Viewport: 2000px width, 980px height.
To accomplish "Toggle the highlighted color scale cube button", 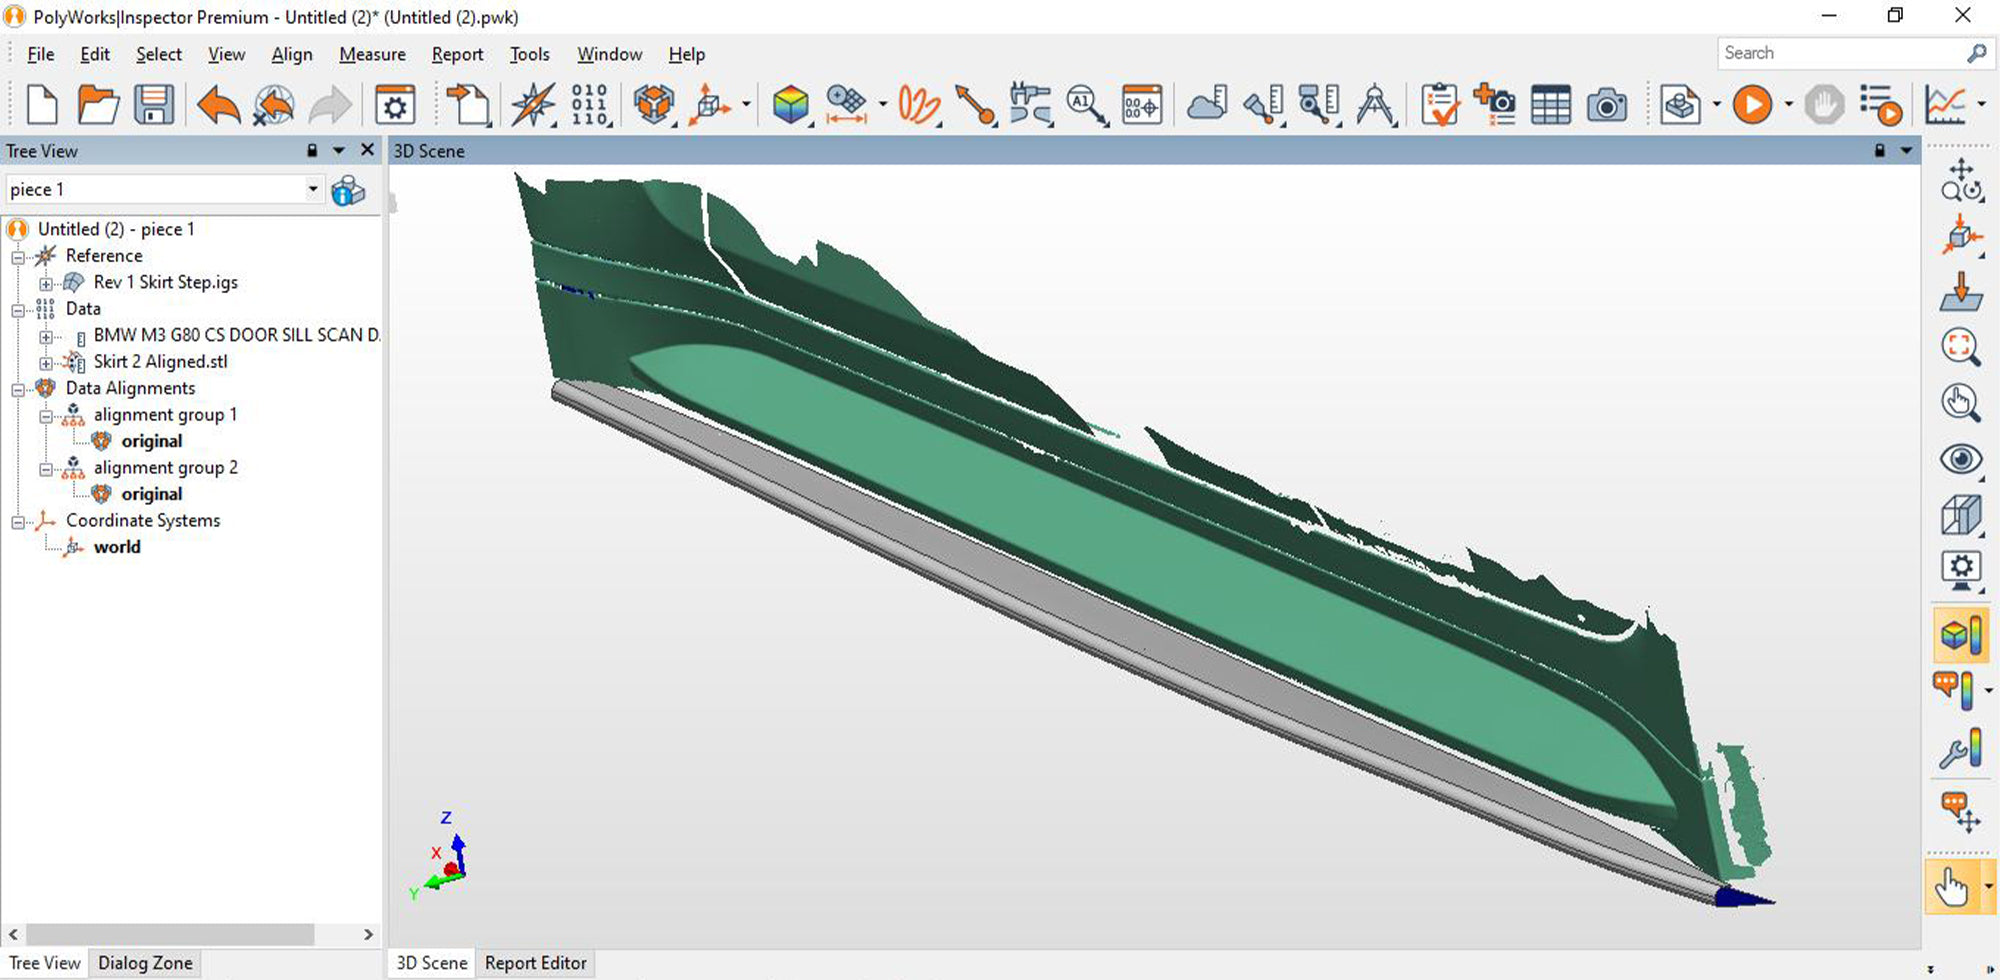I will (x=1961, y=635).
